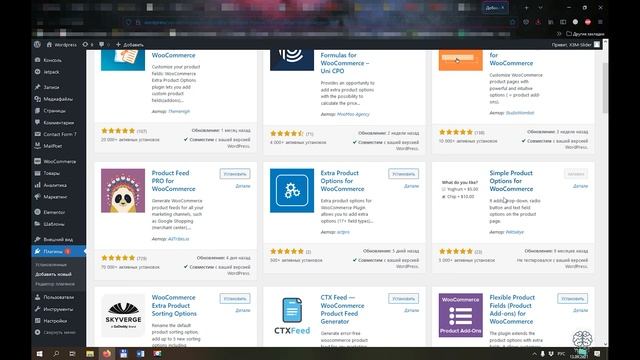
Task: Open Windows taskbar search
Action: (56, 353)
